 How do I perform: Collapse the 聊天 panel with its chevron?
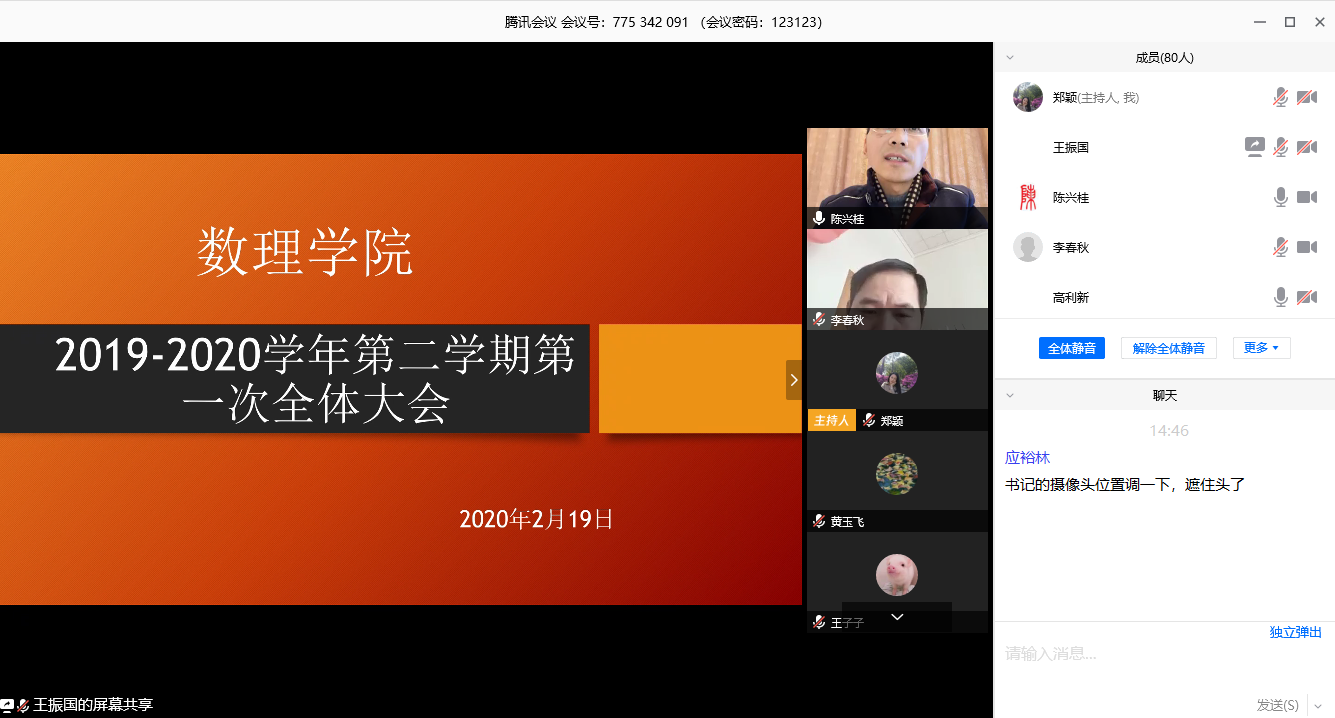[x=1010, y=395]
